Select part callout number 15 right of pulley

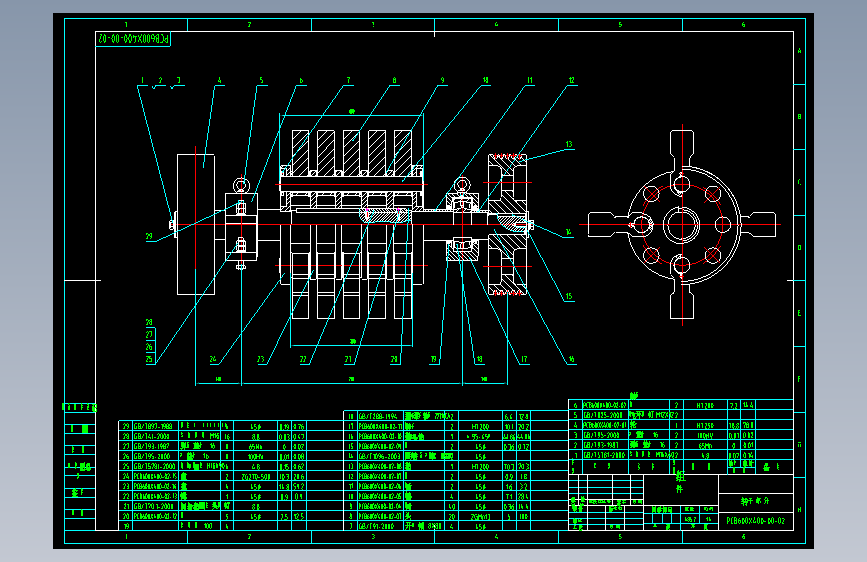569,296
